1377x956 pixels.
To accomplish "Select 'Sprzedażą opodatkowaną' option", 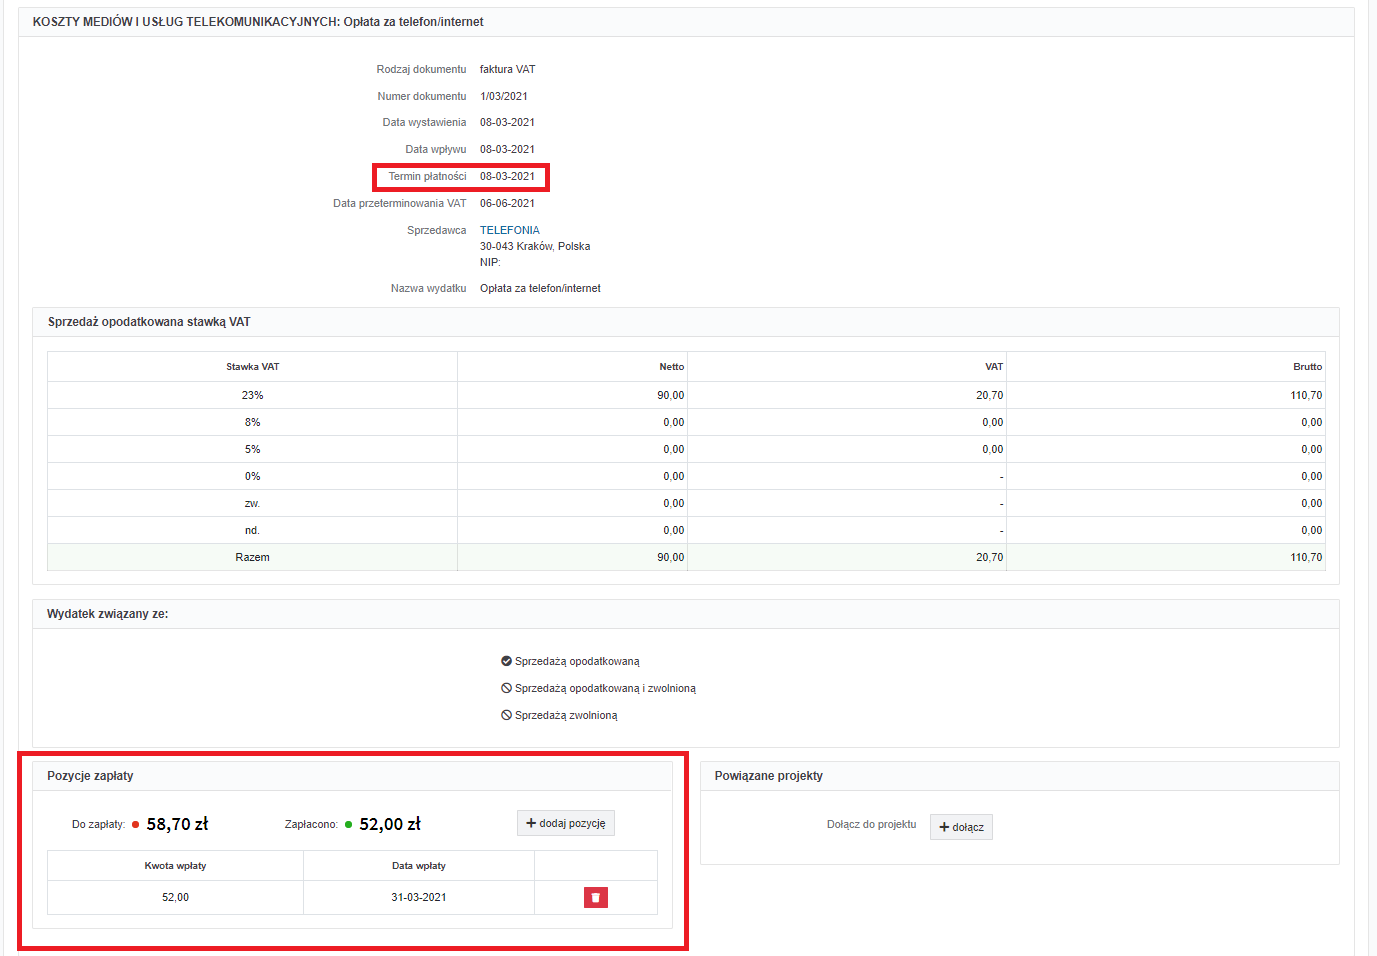I will (570, 661).
